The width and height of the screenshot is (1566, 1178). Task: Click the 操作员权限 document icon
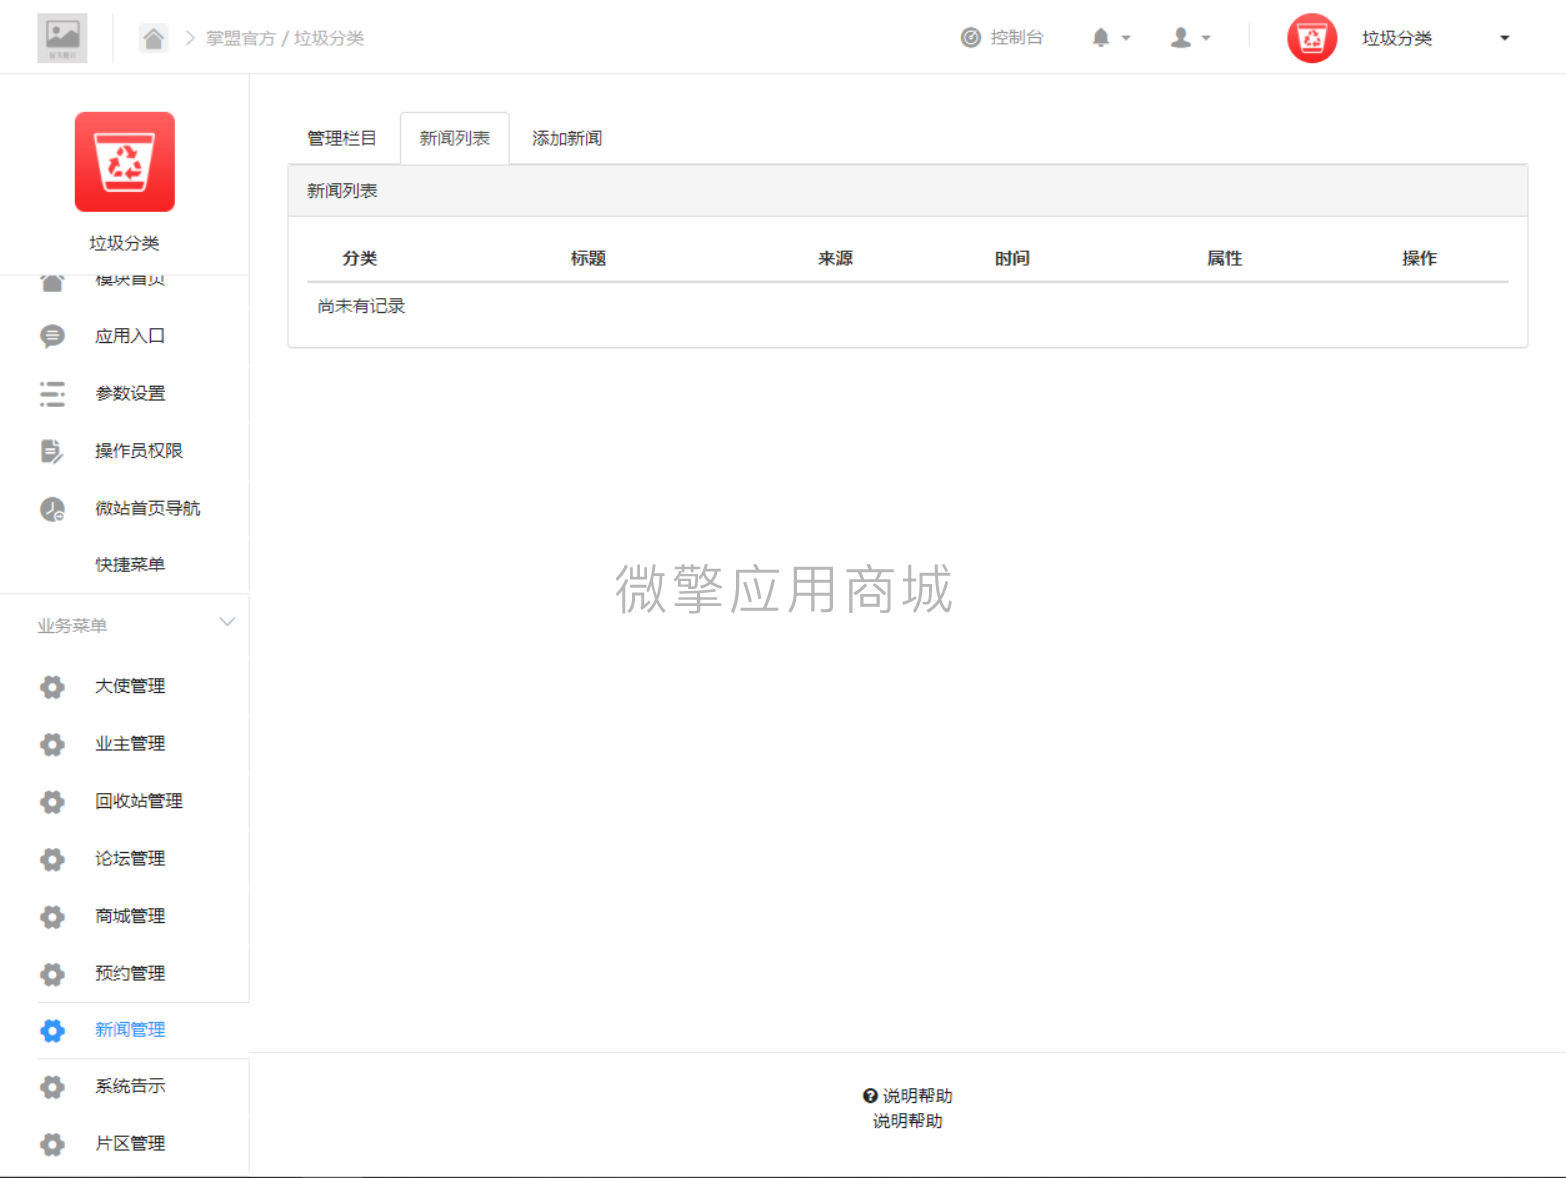tap(52, 451)
